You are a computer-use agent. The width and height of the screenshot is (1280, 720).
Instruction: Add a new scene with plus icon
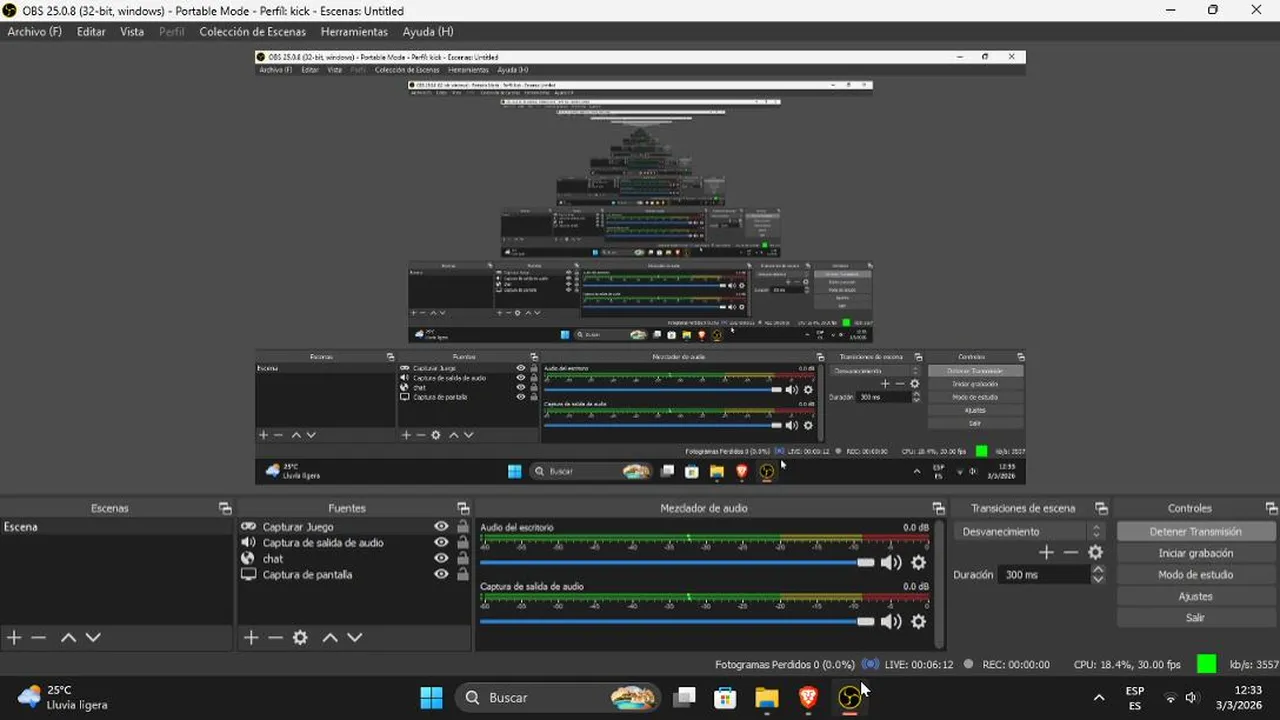click(14, 637)
